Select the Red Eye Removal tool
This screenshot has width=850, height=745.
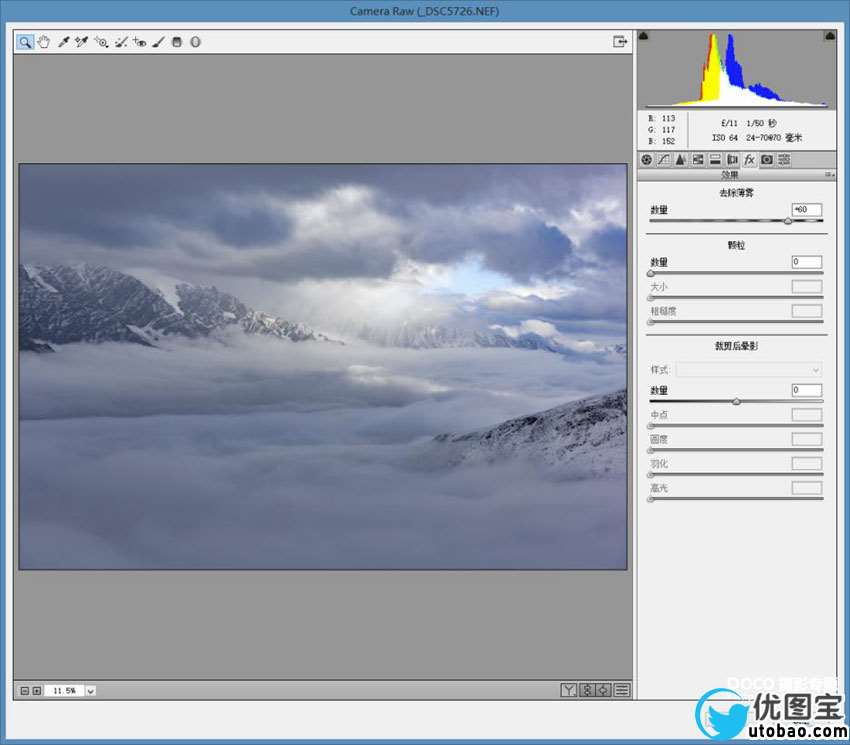click(139, 42)
